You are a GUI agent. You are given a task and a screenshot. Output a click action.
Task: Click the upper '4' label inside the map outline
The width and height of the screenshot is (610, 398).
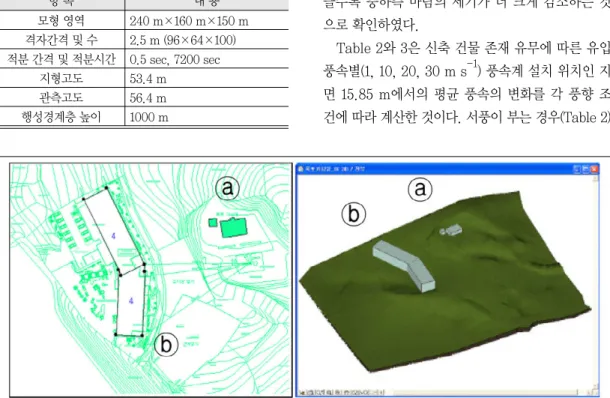pyautogui.click(x=114, y=236)
